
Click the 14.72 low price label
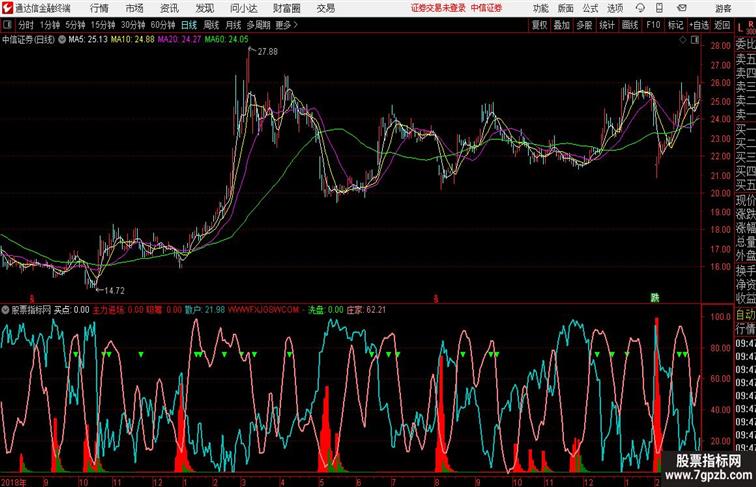click(x=114, y=291)
